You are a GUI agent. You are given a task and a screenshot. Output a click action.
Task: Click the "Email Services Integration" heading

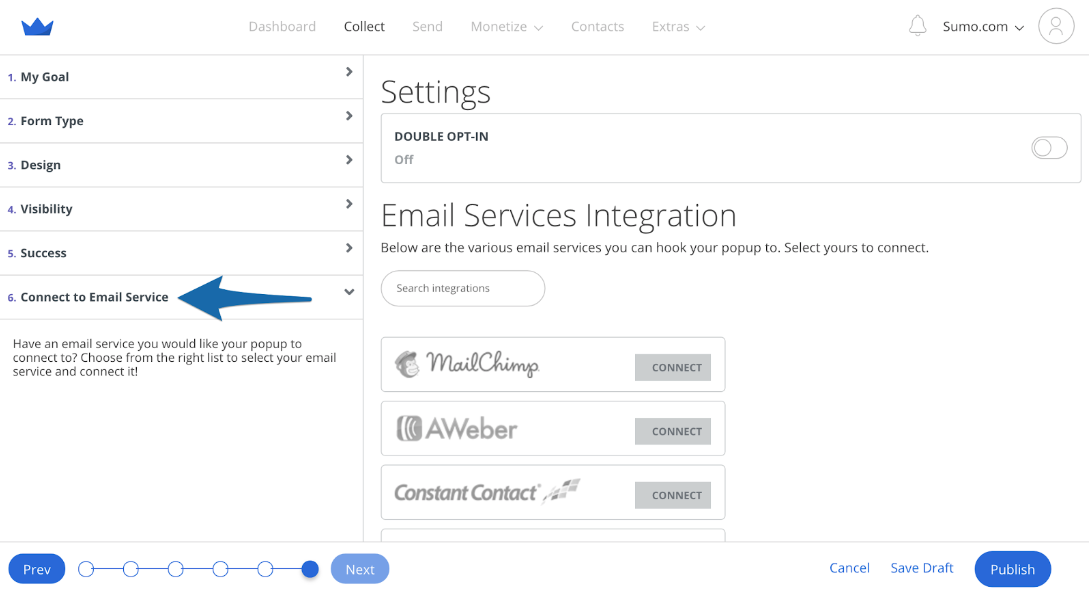click(558, 216)
